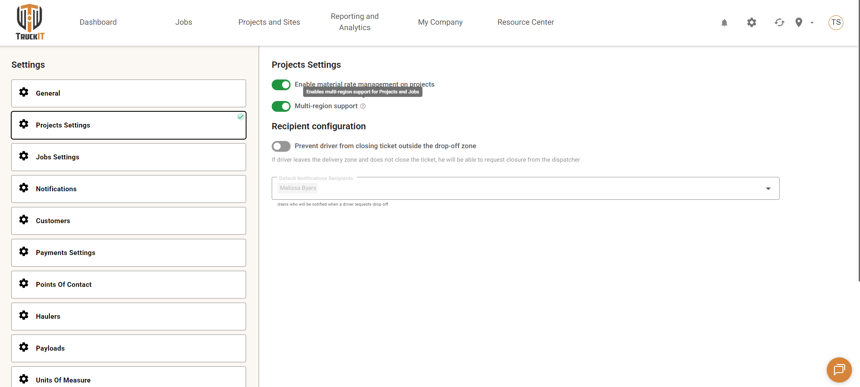The width and height of the screenshot is (860, 387).
Task: Click the sync refresh icon
Action: coord(779,22)
